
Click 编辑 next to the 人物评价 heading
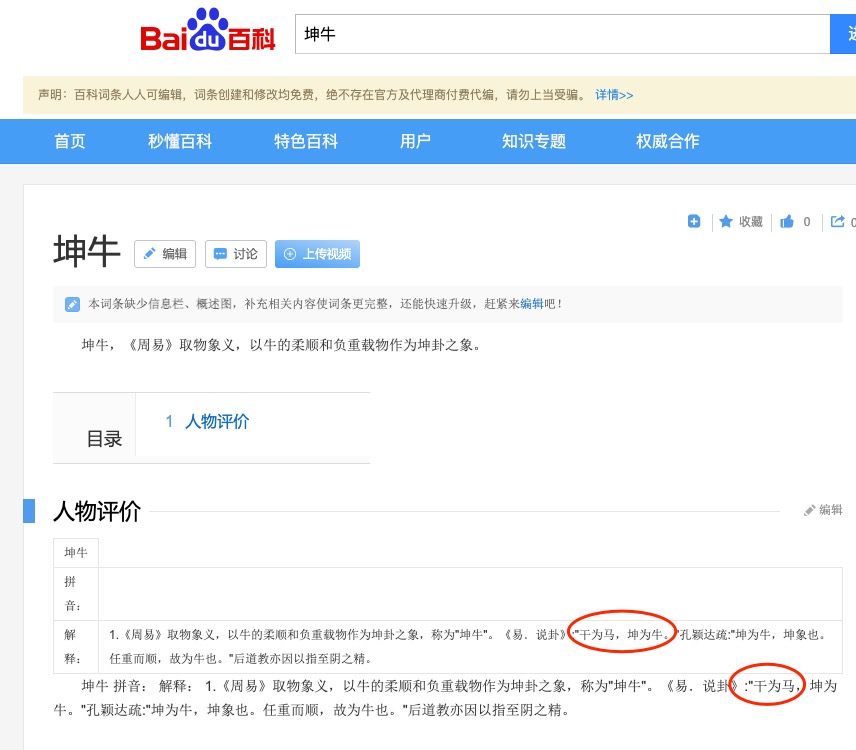[x=823, y=510]
